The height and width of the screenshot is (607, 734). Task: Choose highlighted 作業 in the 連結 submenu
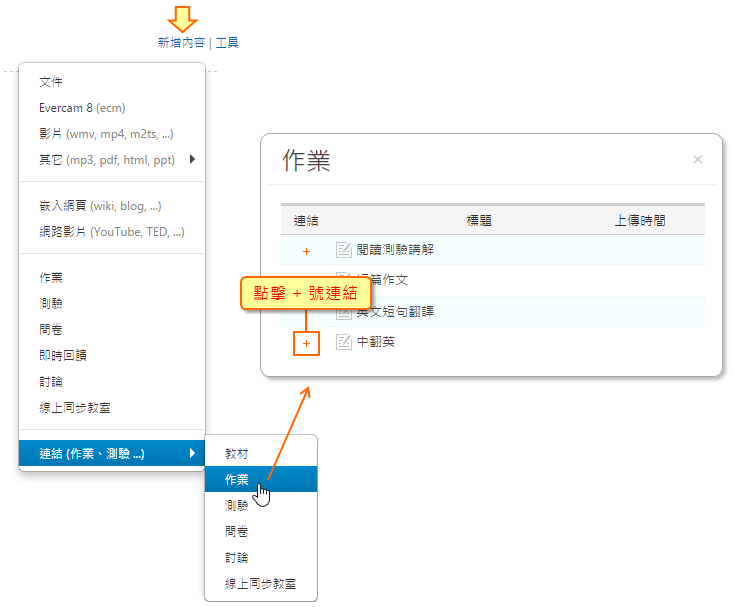coord(237,480)
